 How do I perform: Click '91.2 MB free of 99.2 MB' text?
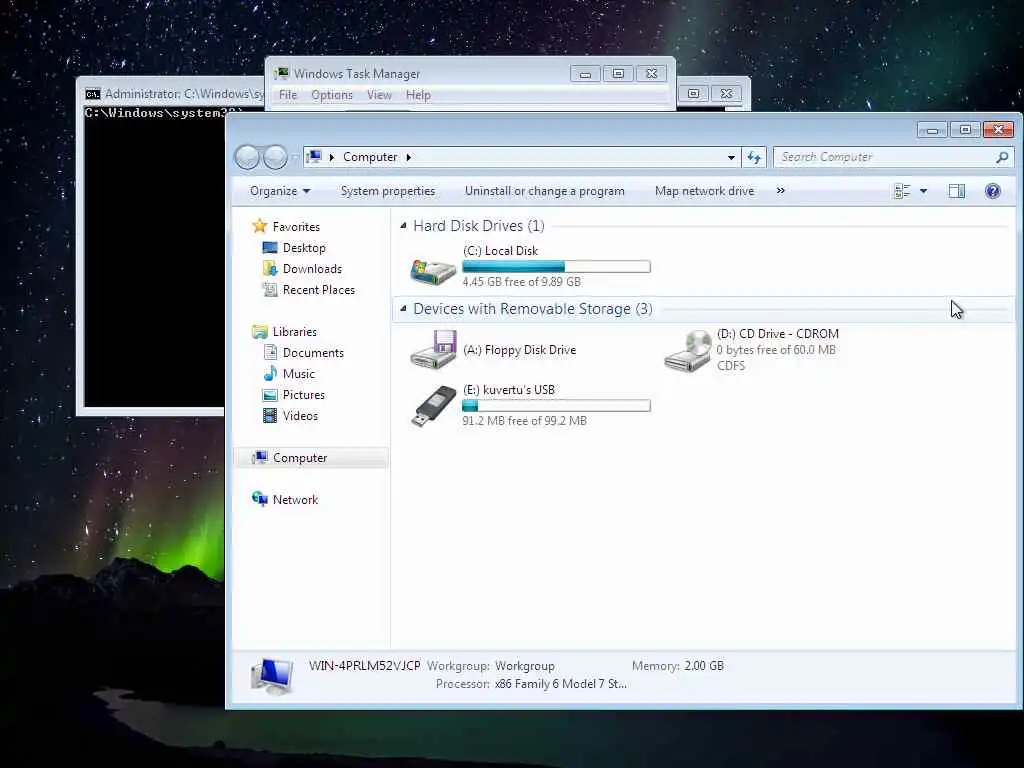(524, 421)
